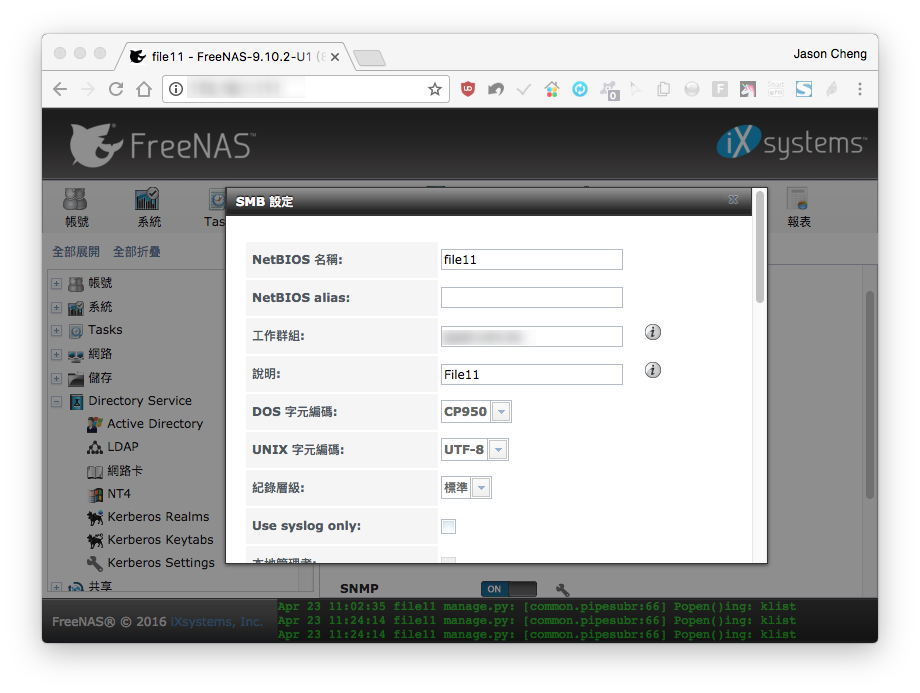Click the NetBIOS 名稱 input field
The width and height of the screenshot is (920, 693).
click(x=532, y=260)
